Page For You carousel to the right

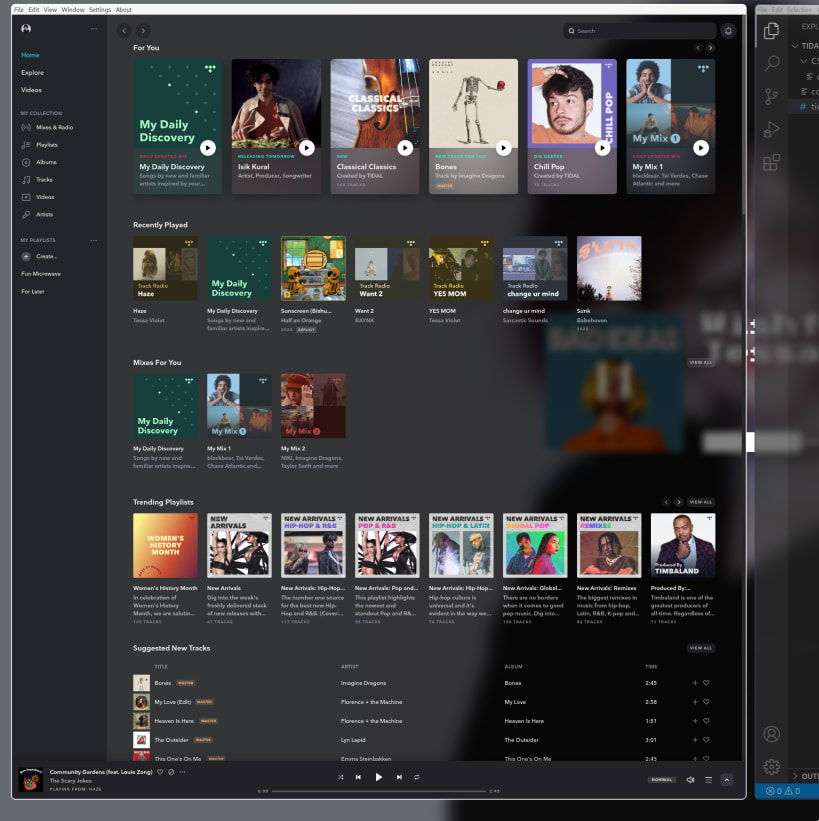(710, 48)
